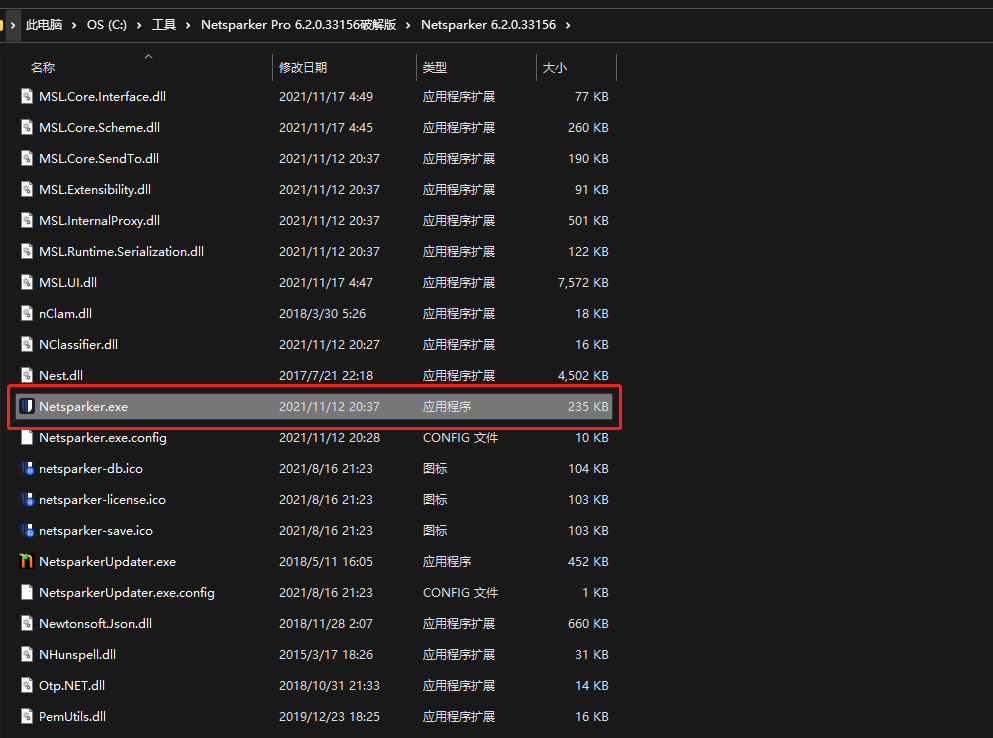Screen dimensions: 993x738
Task: Select the Newtonsoft.Json.dll file name
Action: (96, 624)
